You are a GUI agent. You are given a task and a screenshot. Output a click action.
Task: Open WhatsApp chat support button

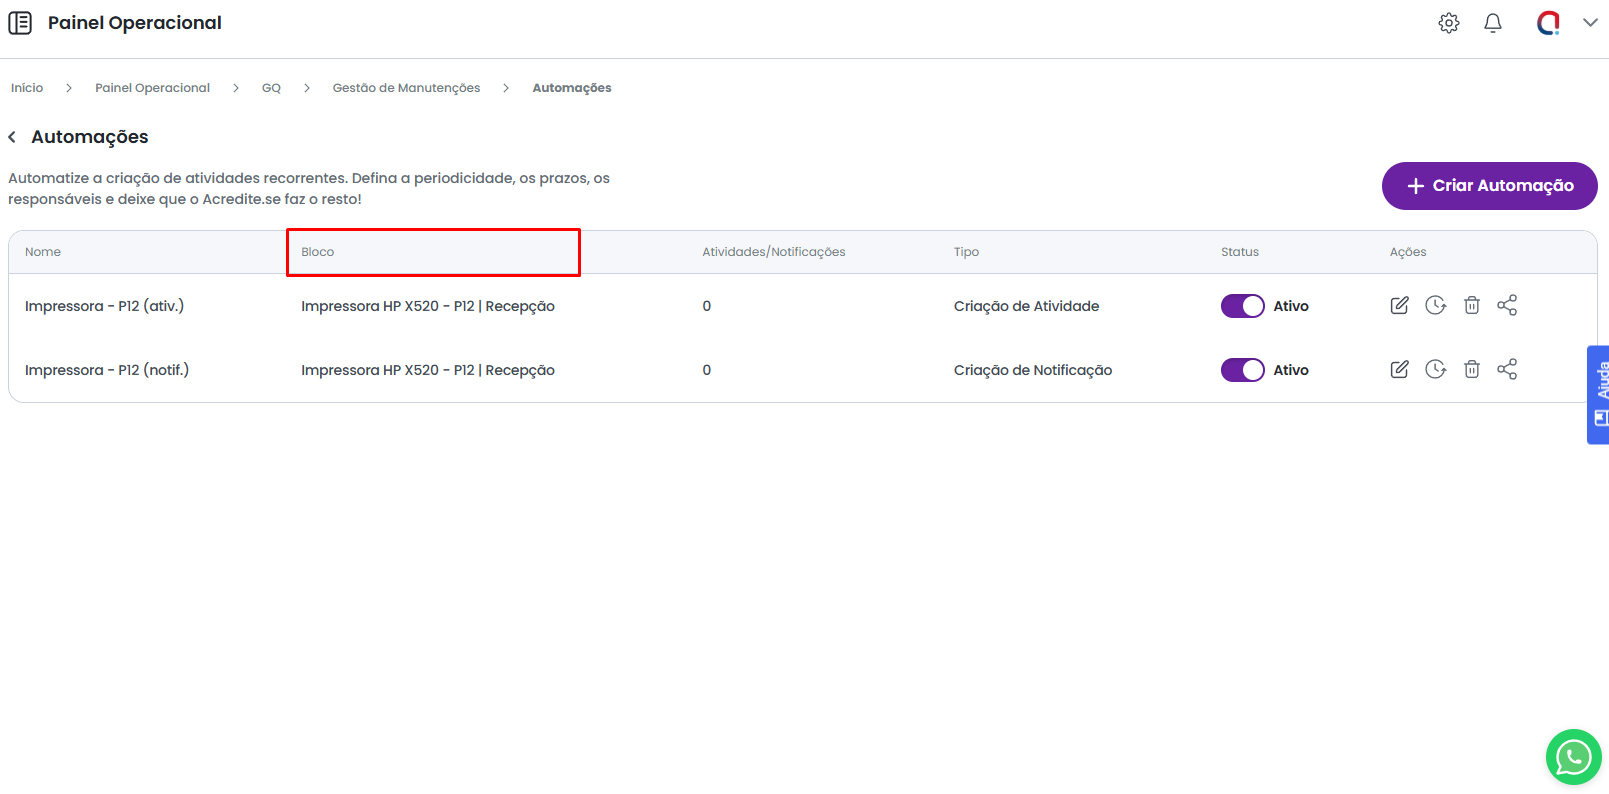point(1573,757)
